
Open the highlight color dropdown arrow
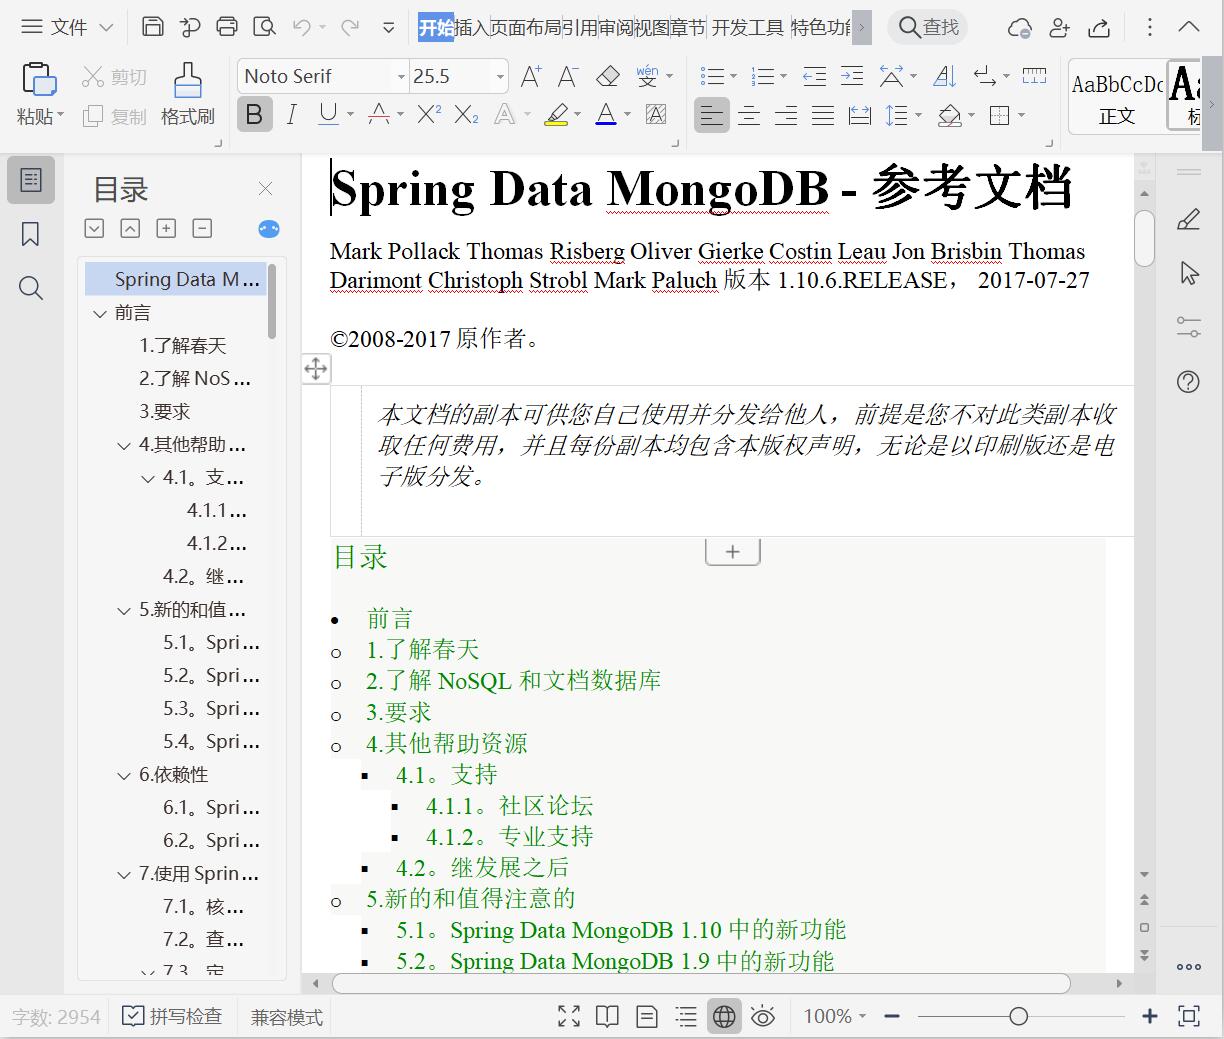[x=577, y=115]
